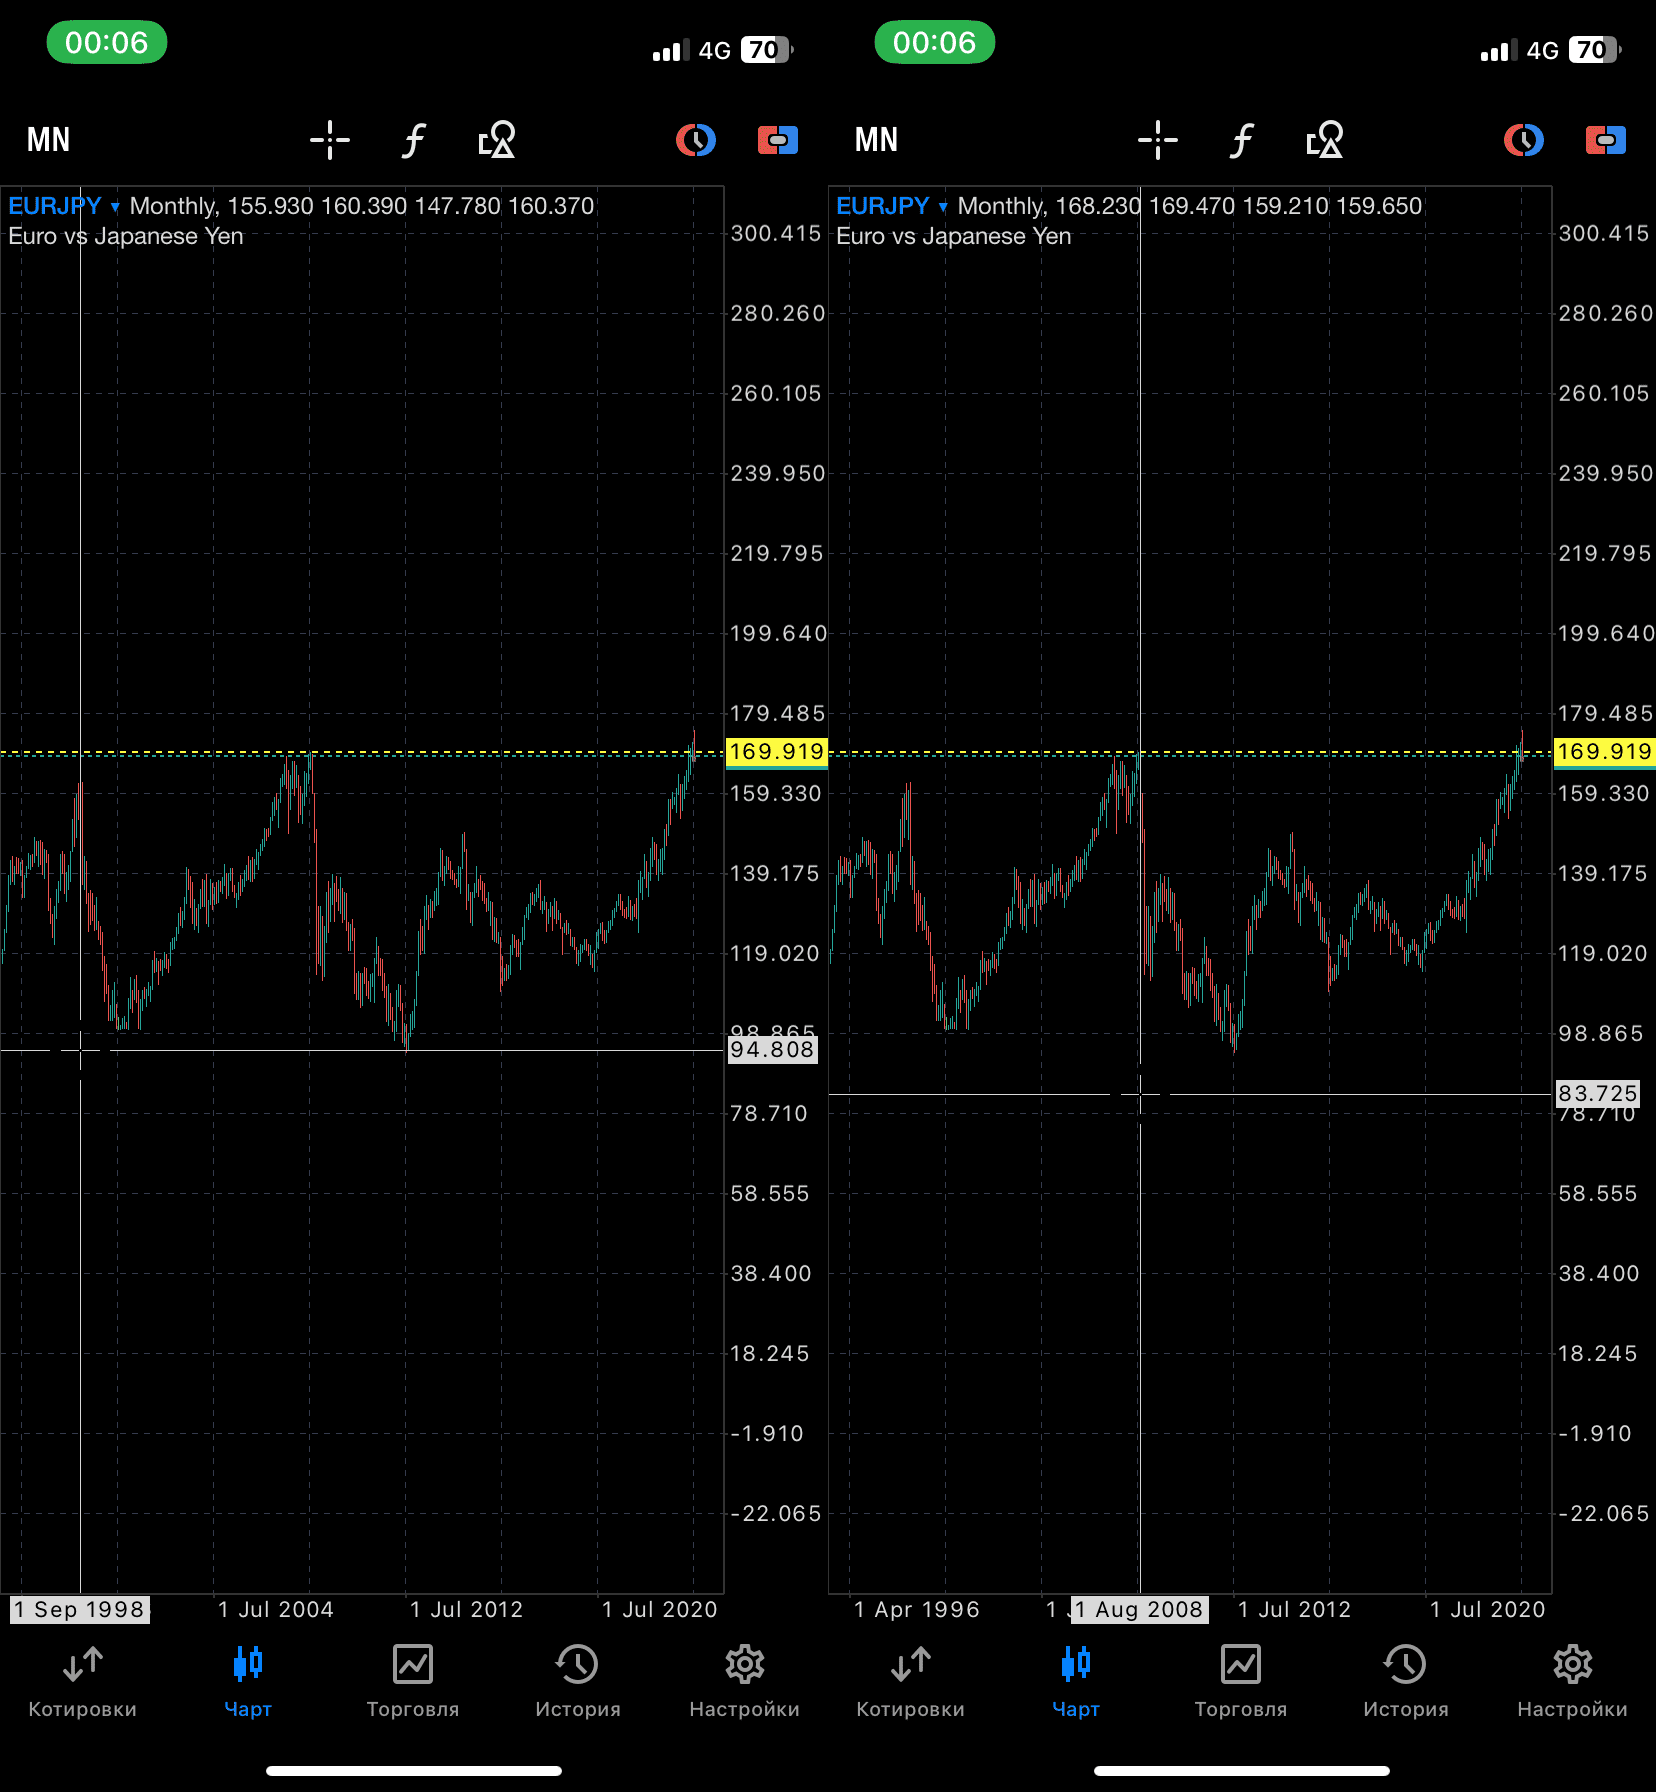1656x1792 pixels.
Task: Tap 119.020 price level on right axis
Action: pos(1603,954)
